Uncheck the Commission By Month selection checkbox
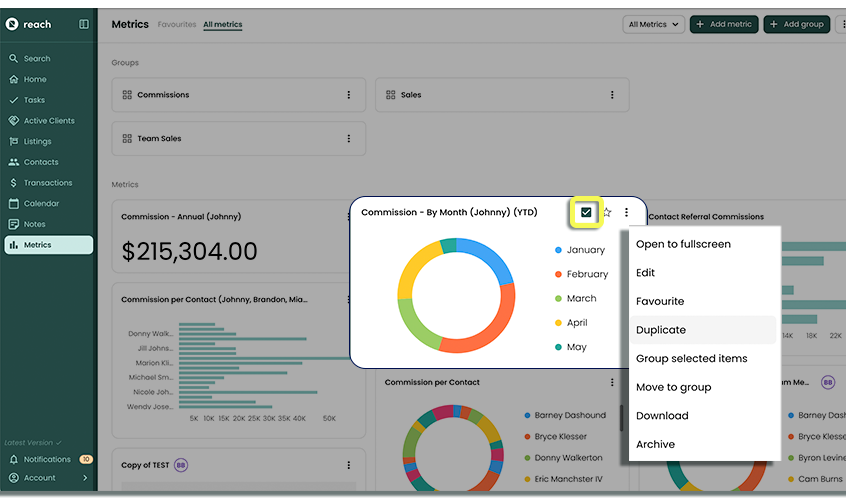Image resolution: width=846 pixels, height=500 pixels. [x=586, y=212]
